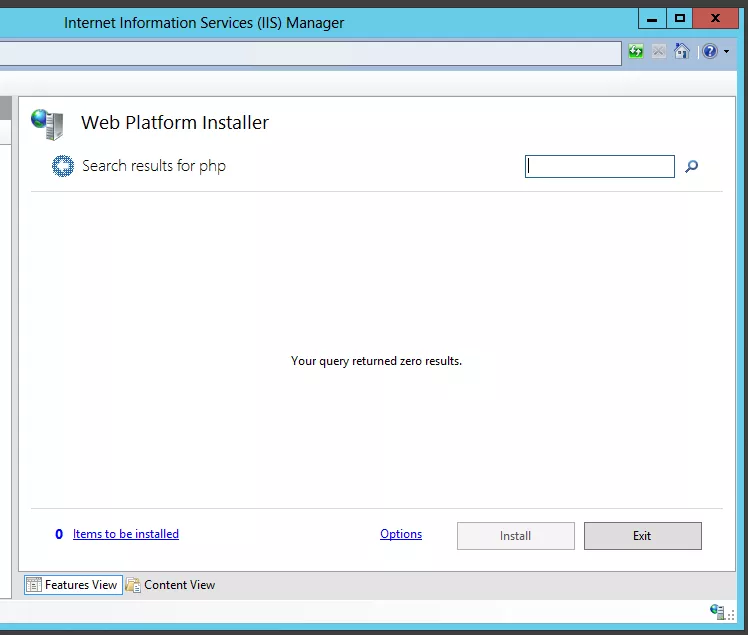Click the Install button
Image resolution: width=748 pixels, height=635 pixels.
516,536
